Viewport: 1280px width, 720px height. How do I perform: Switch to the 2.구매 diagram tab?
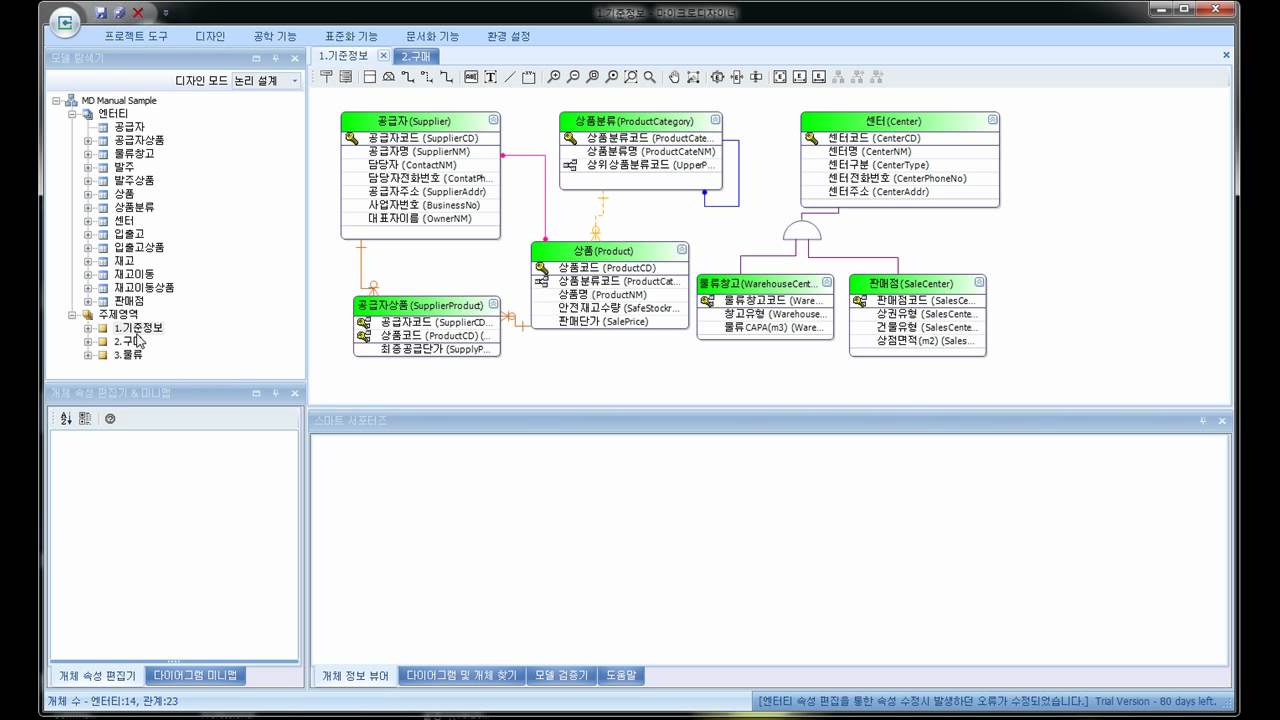tap(415, 56)
